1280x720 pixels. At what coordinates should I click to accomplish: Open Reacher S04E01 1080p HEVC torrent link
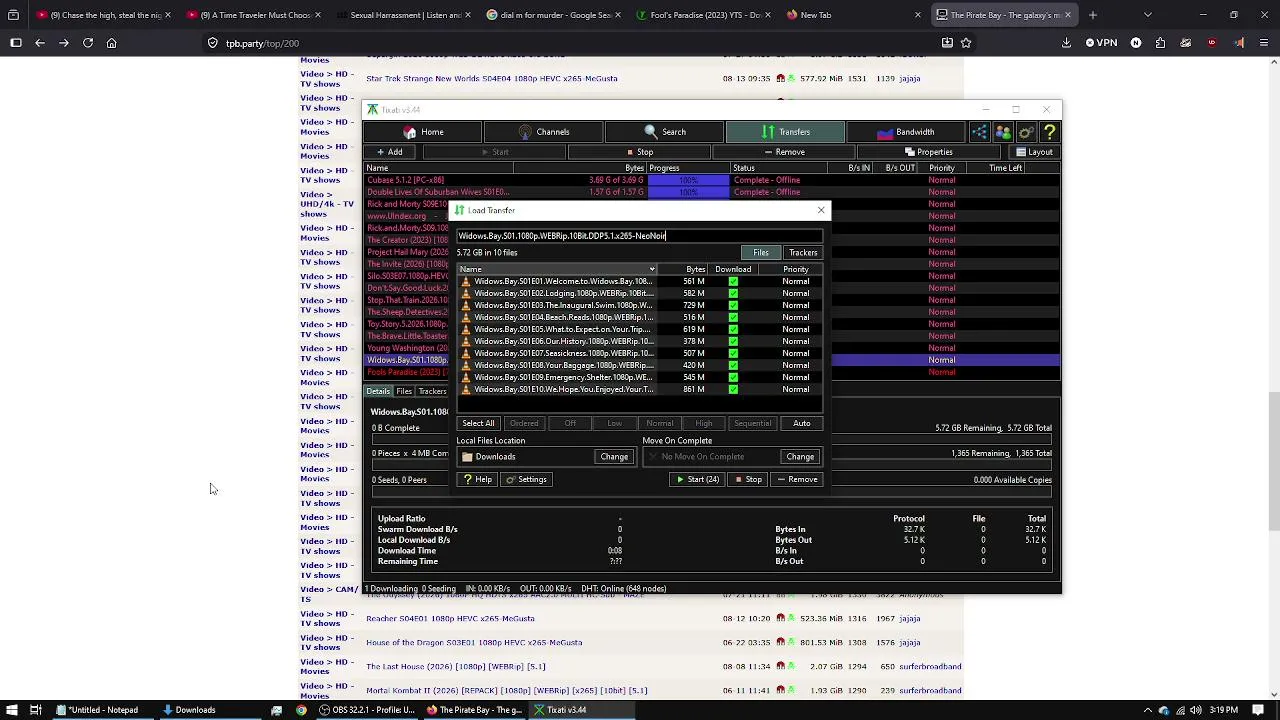pos(450,618)
